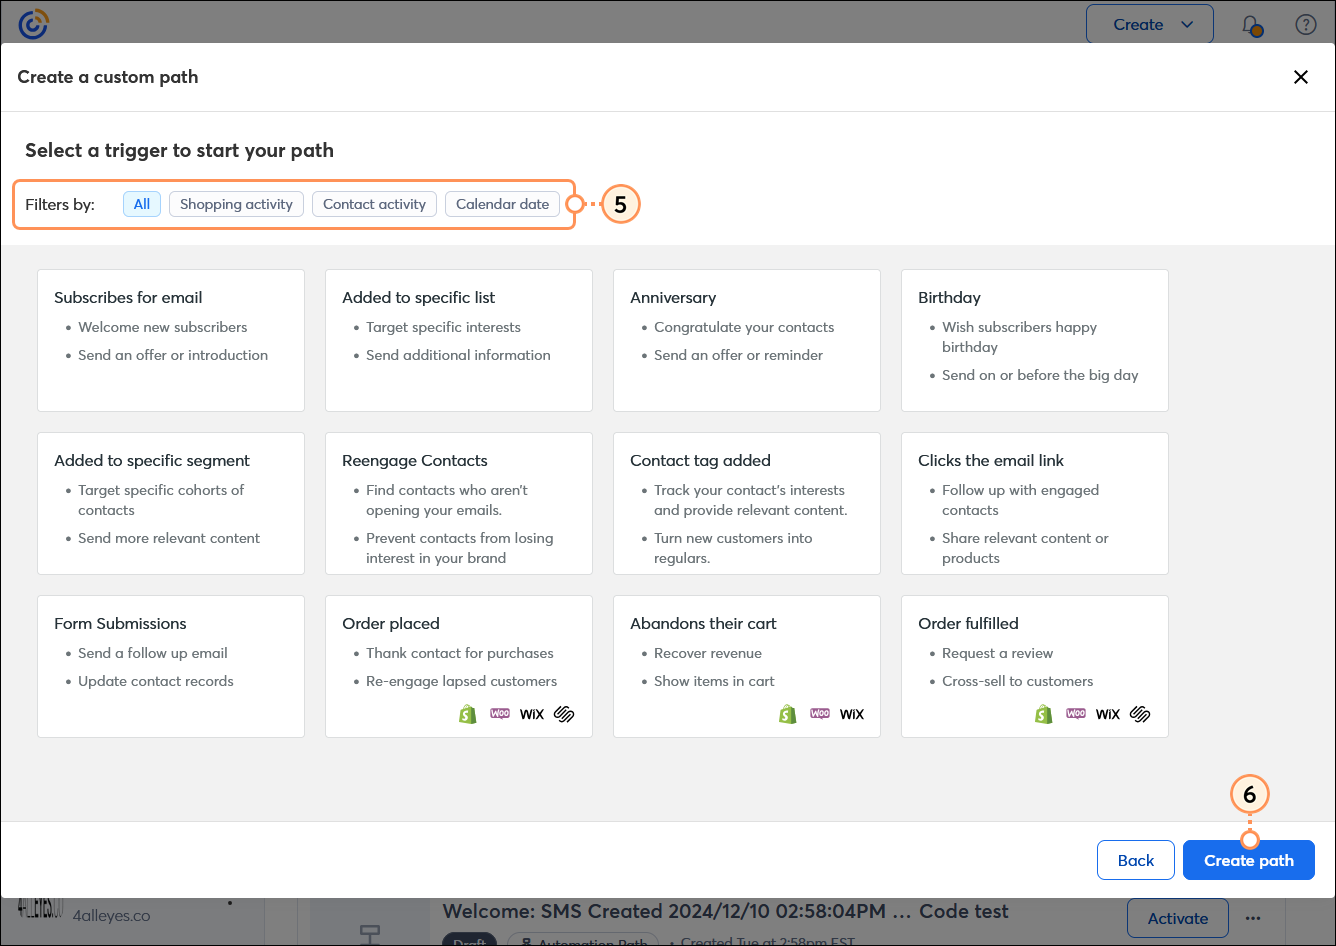Click the Shopify icon in Order placed card
Screen dimensions: 1336x946
[x=468, y=714]
